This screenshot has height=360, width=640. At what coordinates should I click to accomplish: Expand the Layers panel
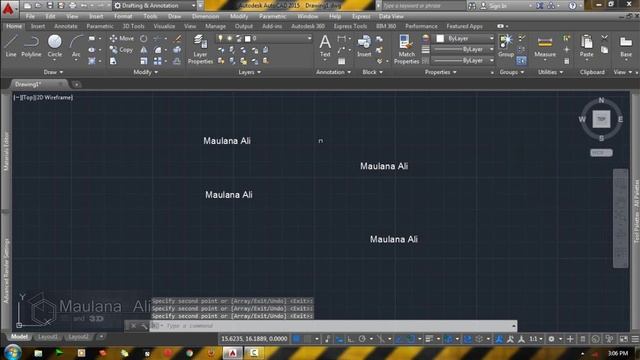[249, 72]
